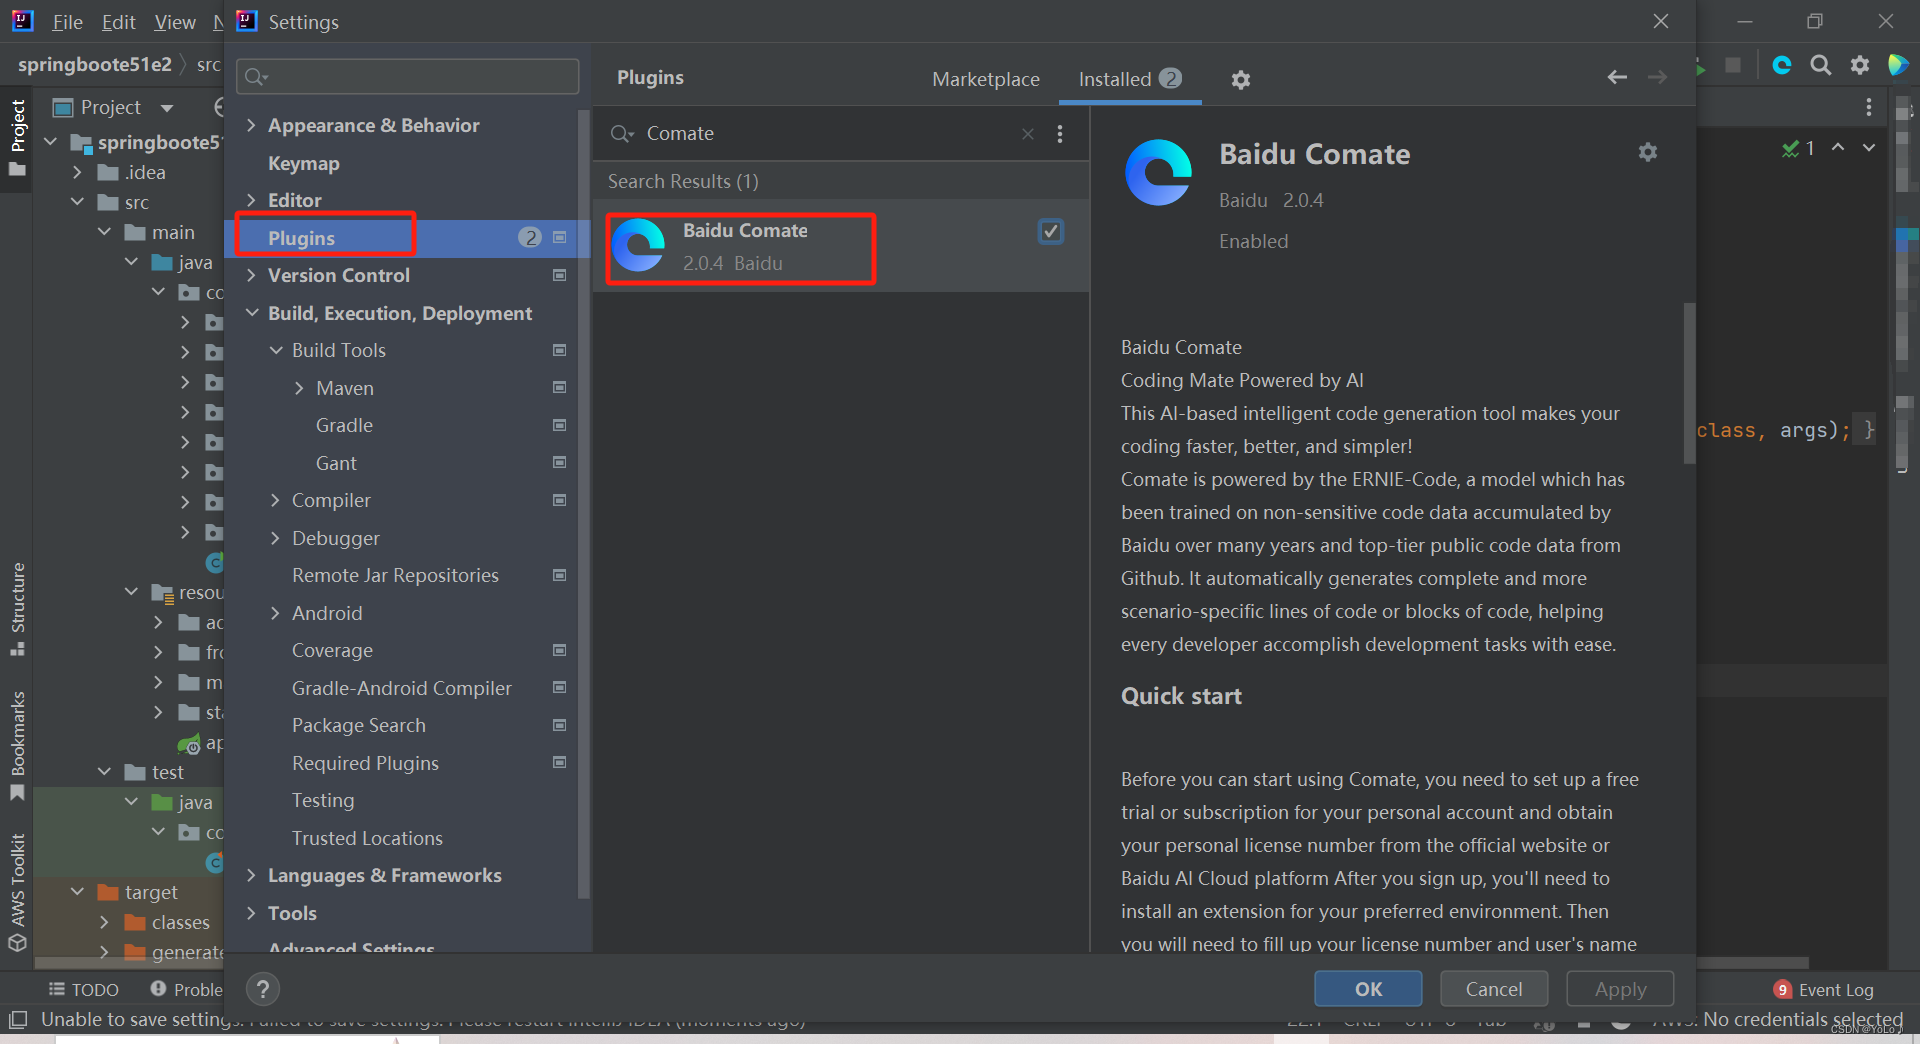Click the plugins gear settings icon
Viewport: 1920px width, 1044px height.
coord(1241,80)
